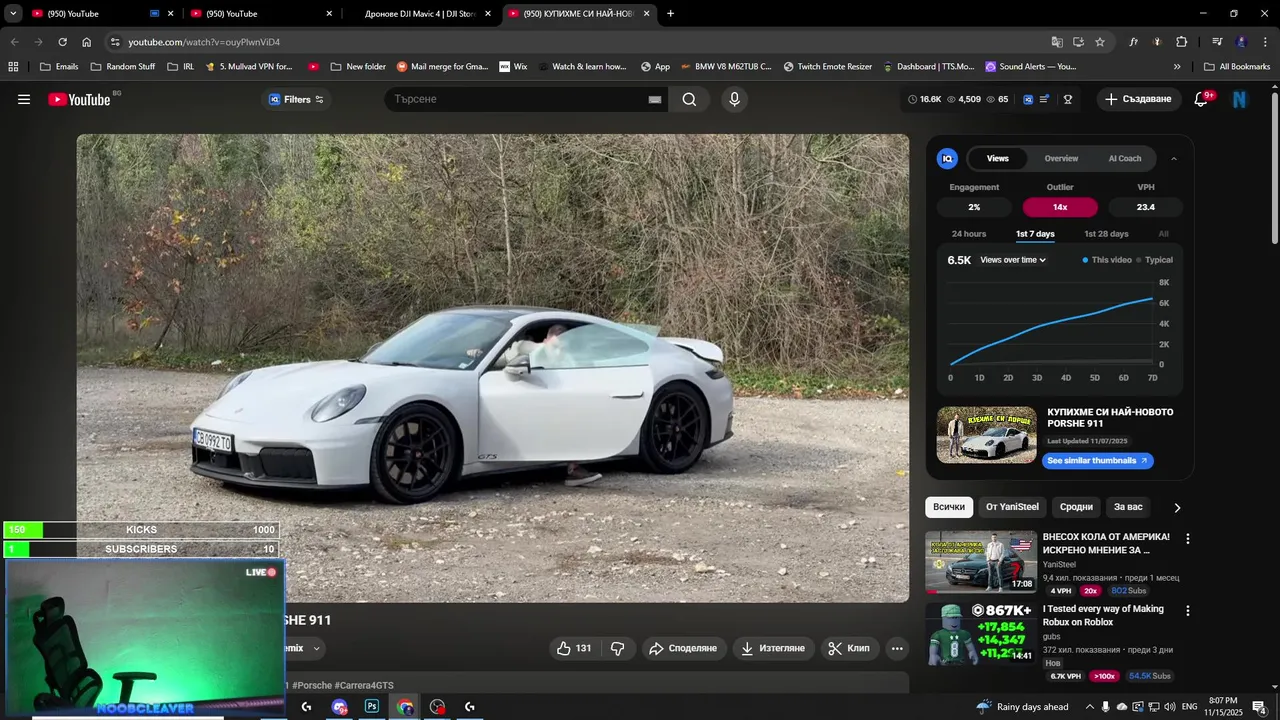This screenshot has height=720, width=1280.
Task: Select the Всички filter chip
Action: click(949, 507)
